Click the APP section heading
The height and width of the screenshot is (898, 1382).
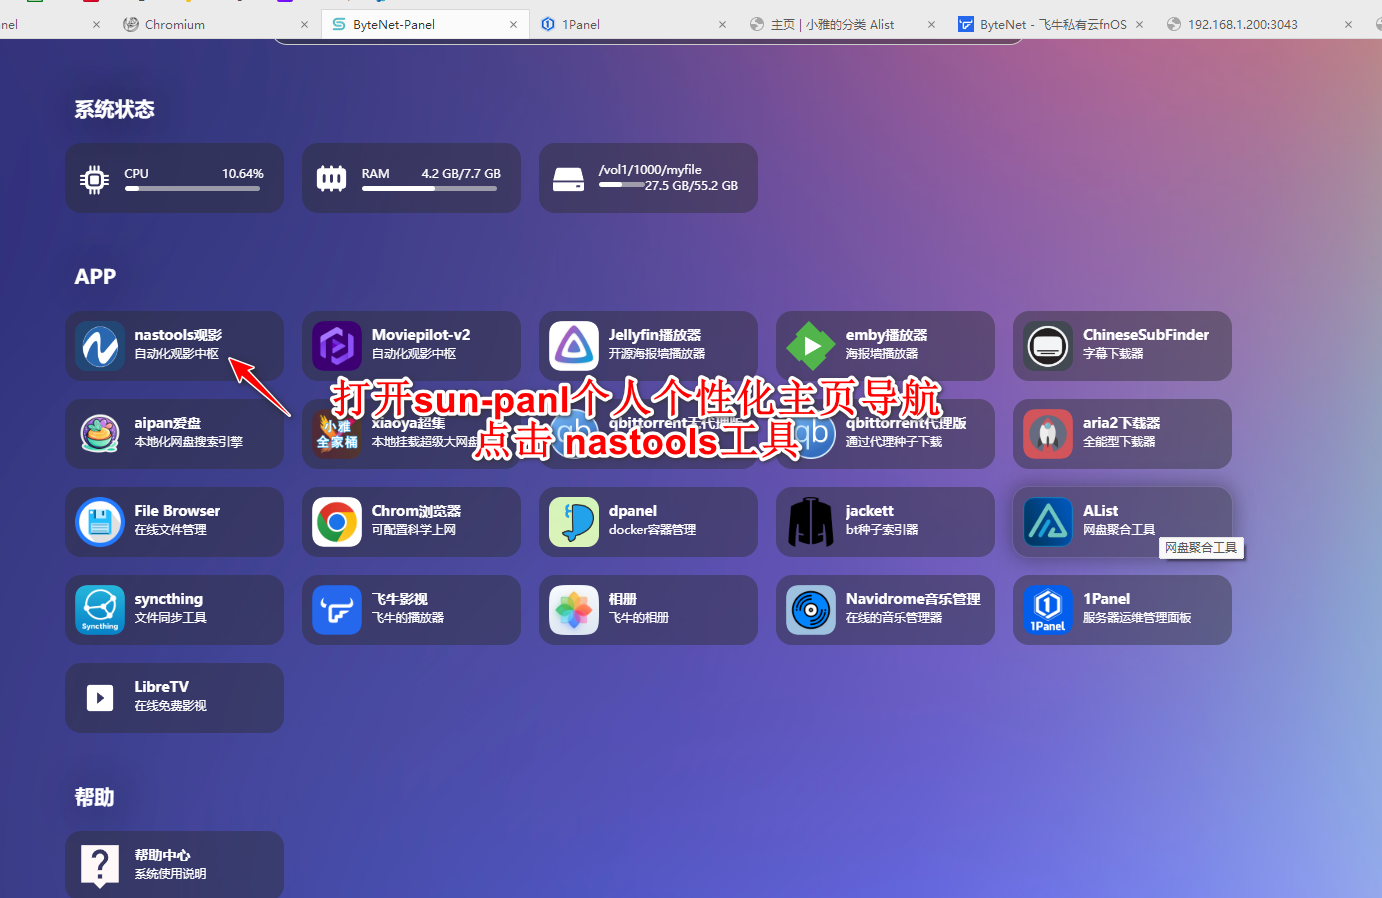coord(95,277)
